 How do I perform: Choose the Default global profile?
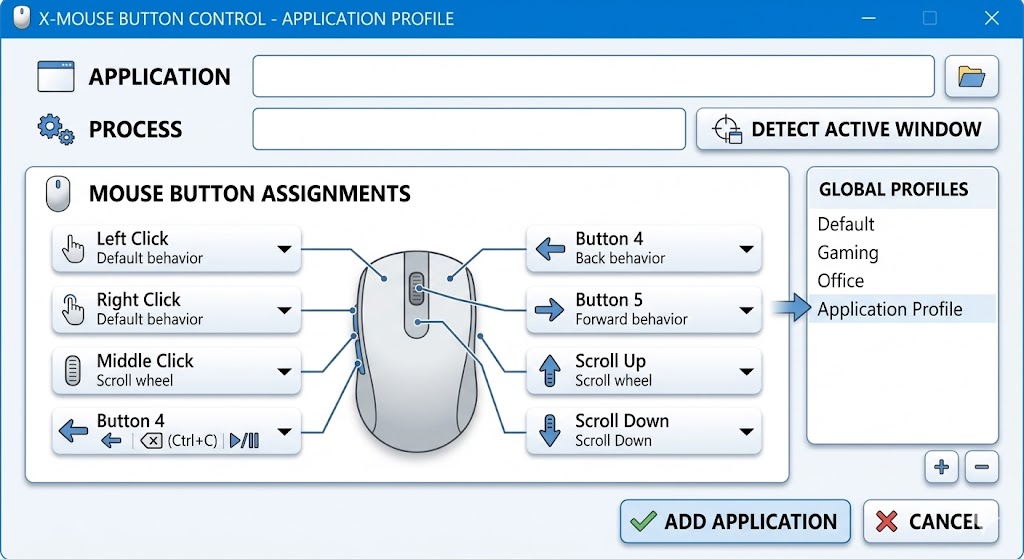pos(846,224)
